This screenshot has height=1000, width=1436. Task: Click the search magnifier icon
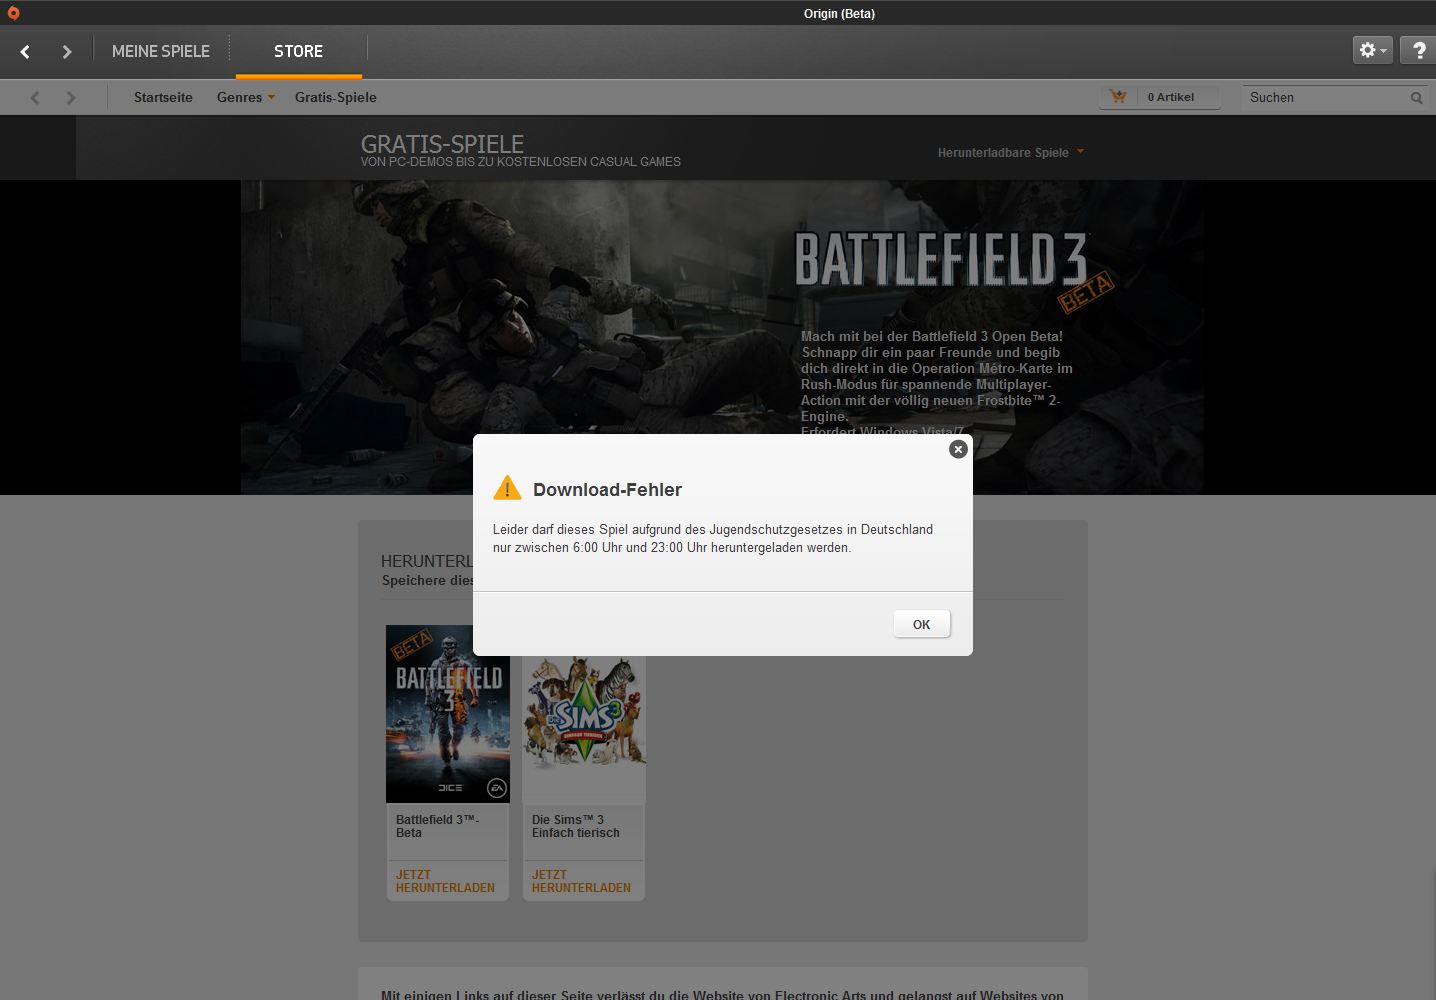pyautogui.click(x=1416, y=98)
